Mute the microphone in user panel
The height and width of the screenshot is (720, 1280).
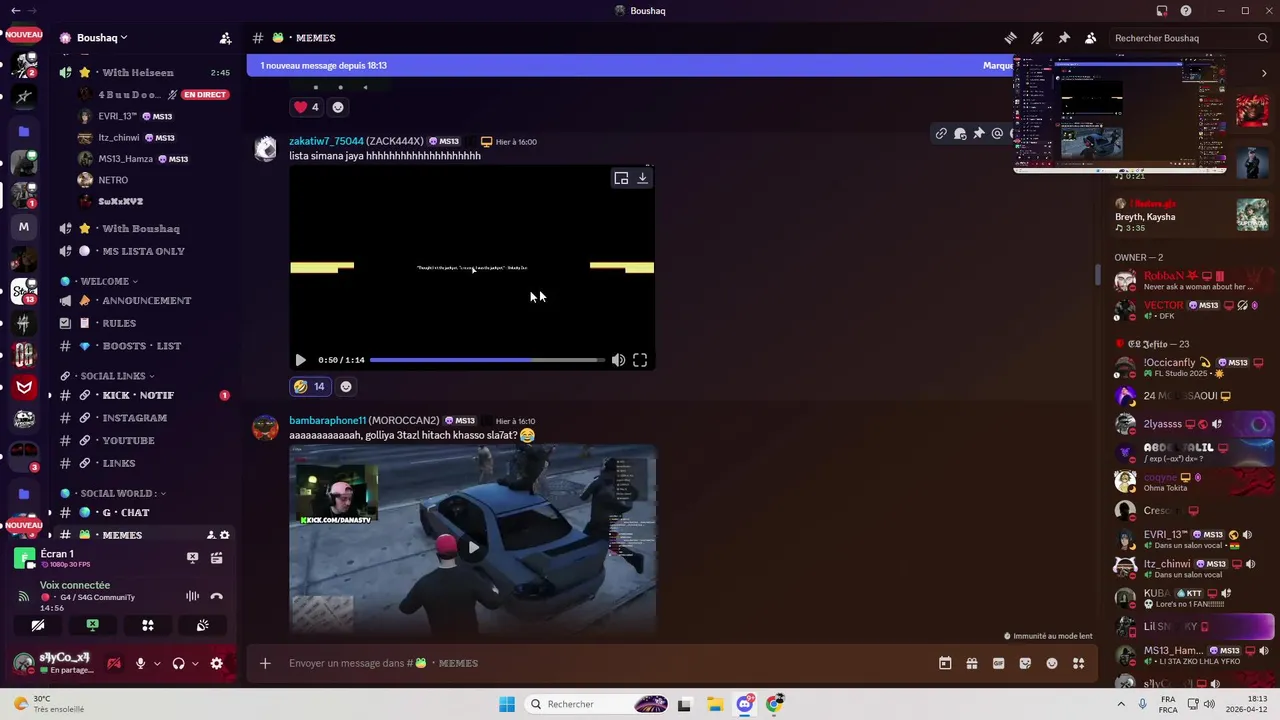point(140,663)
